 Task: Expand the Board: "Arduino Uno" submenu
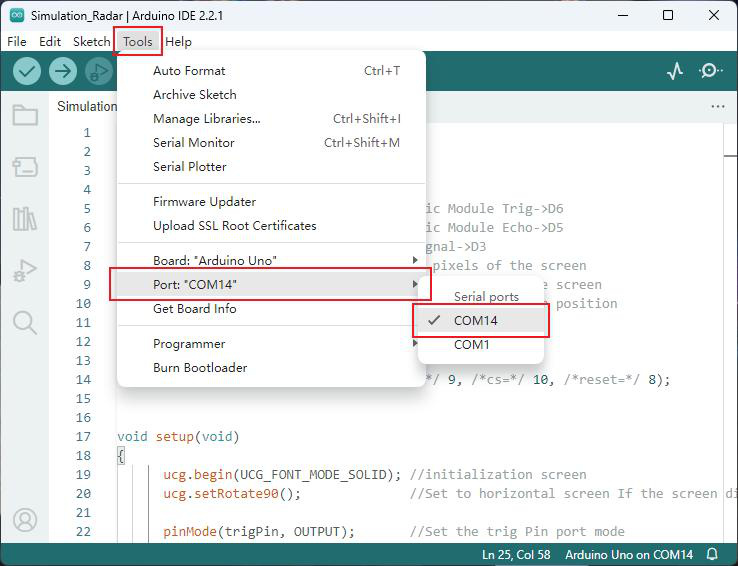pos(271,260)
